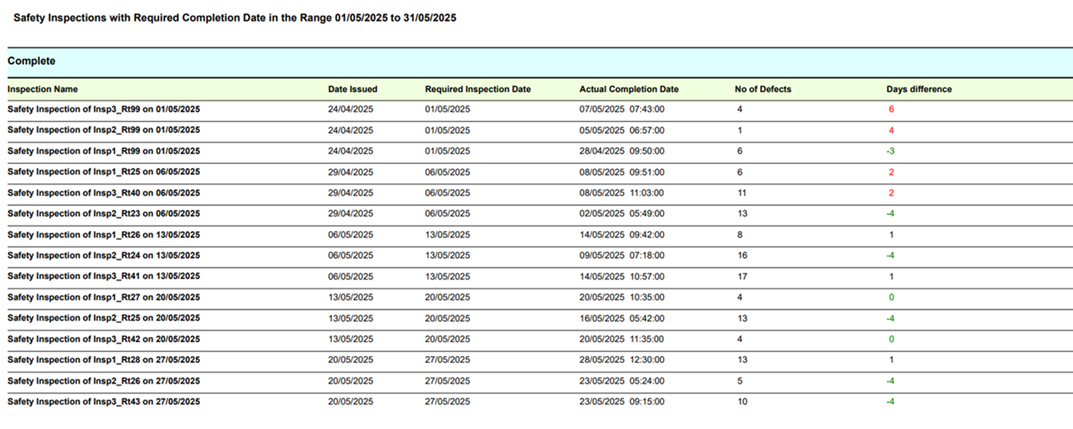Select 'Safety Inspection of Insp3_Rt41 on 13/05/2025'

click(x=104, y=276)
